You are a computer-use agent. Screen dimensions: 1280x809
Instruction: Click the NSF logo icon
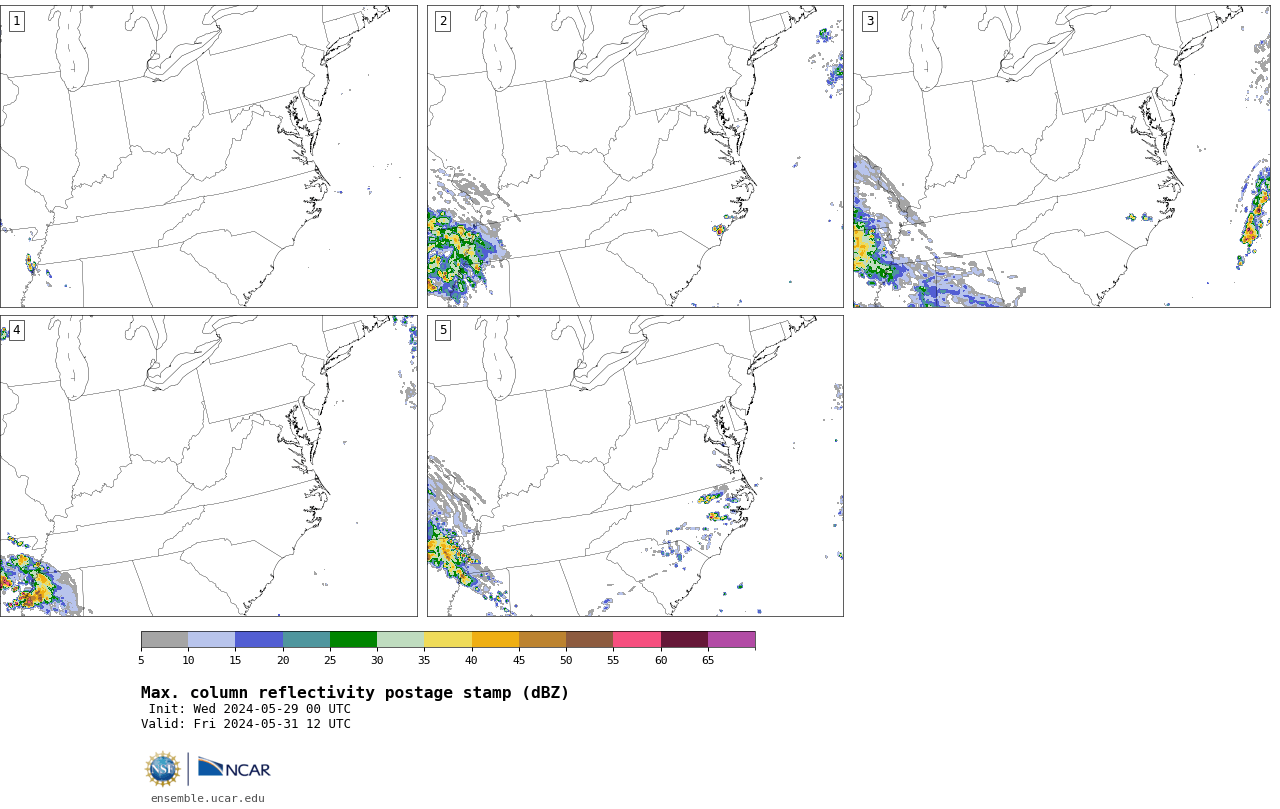tap(163, 769)
